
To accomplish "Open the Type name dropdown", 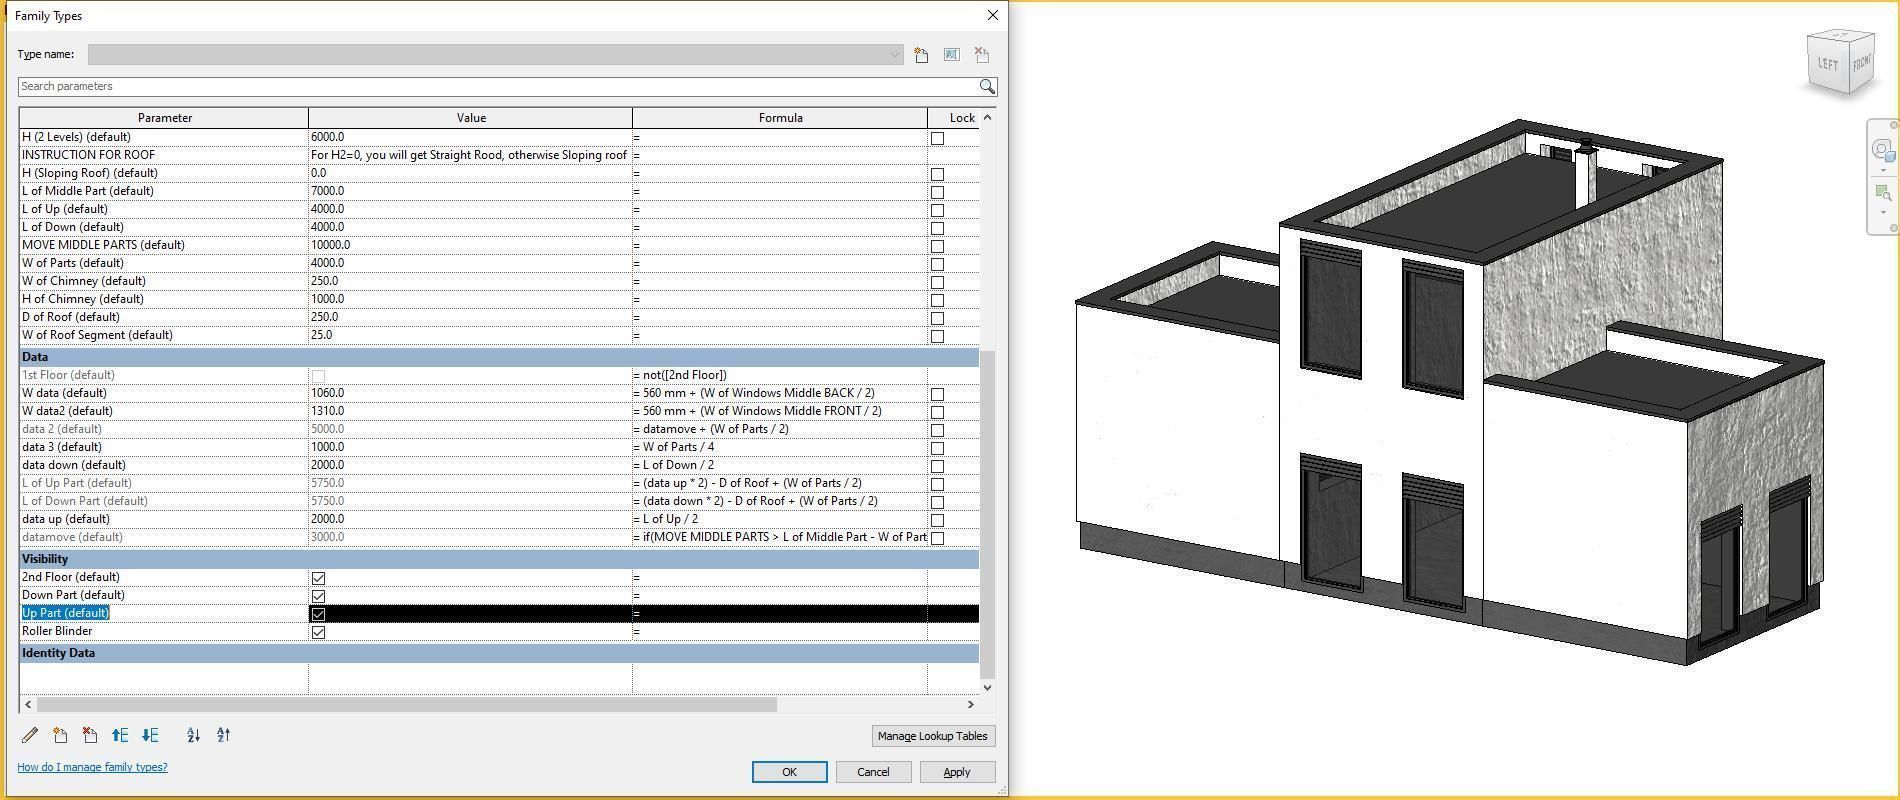I will pyautogui.click(x=895, y=55).
